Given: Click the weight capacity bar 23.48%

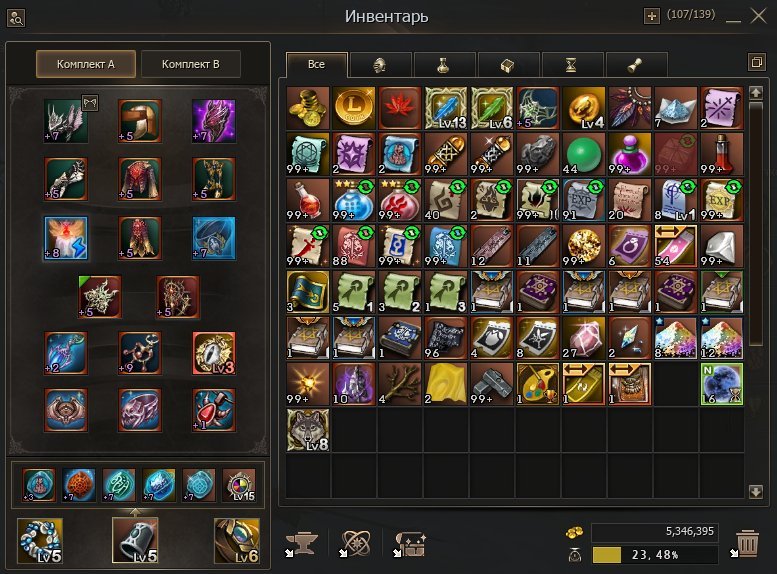Looking at the screenshot, I should pyautogui.click(x=655, y=555).
